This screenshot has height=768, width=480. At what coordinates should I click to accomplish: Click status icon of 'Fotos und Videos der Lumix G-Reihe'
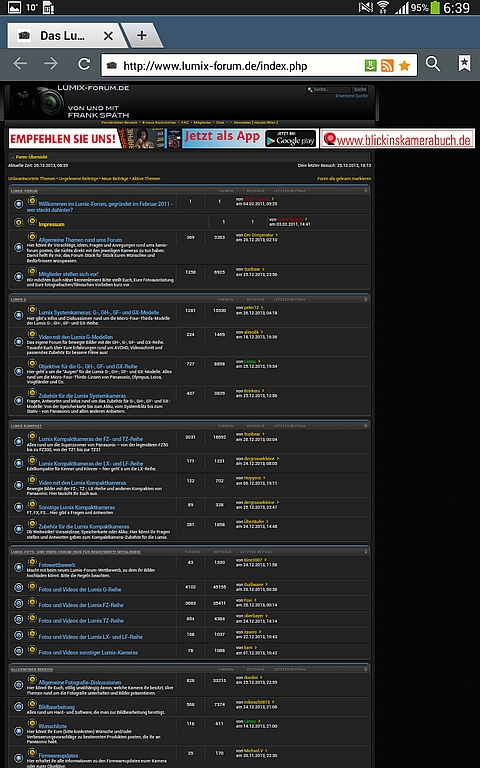(x=19, y=587)
